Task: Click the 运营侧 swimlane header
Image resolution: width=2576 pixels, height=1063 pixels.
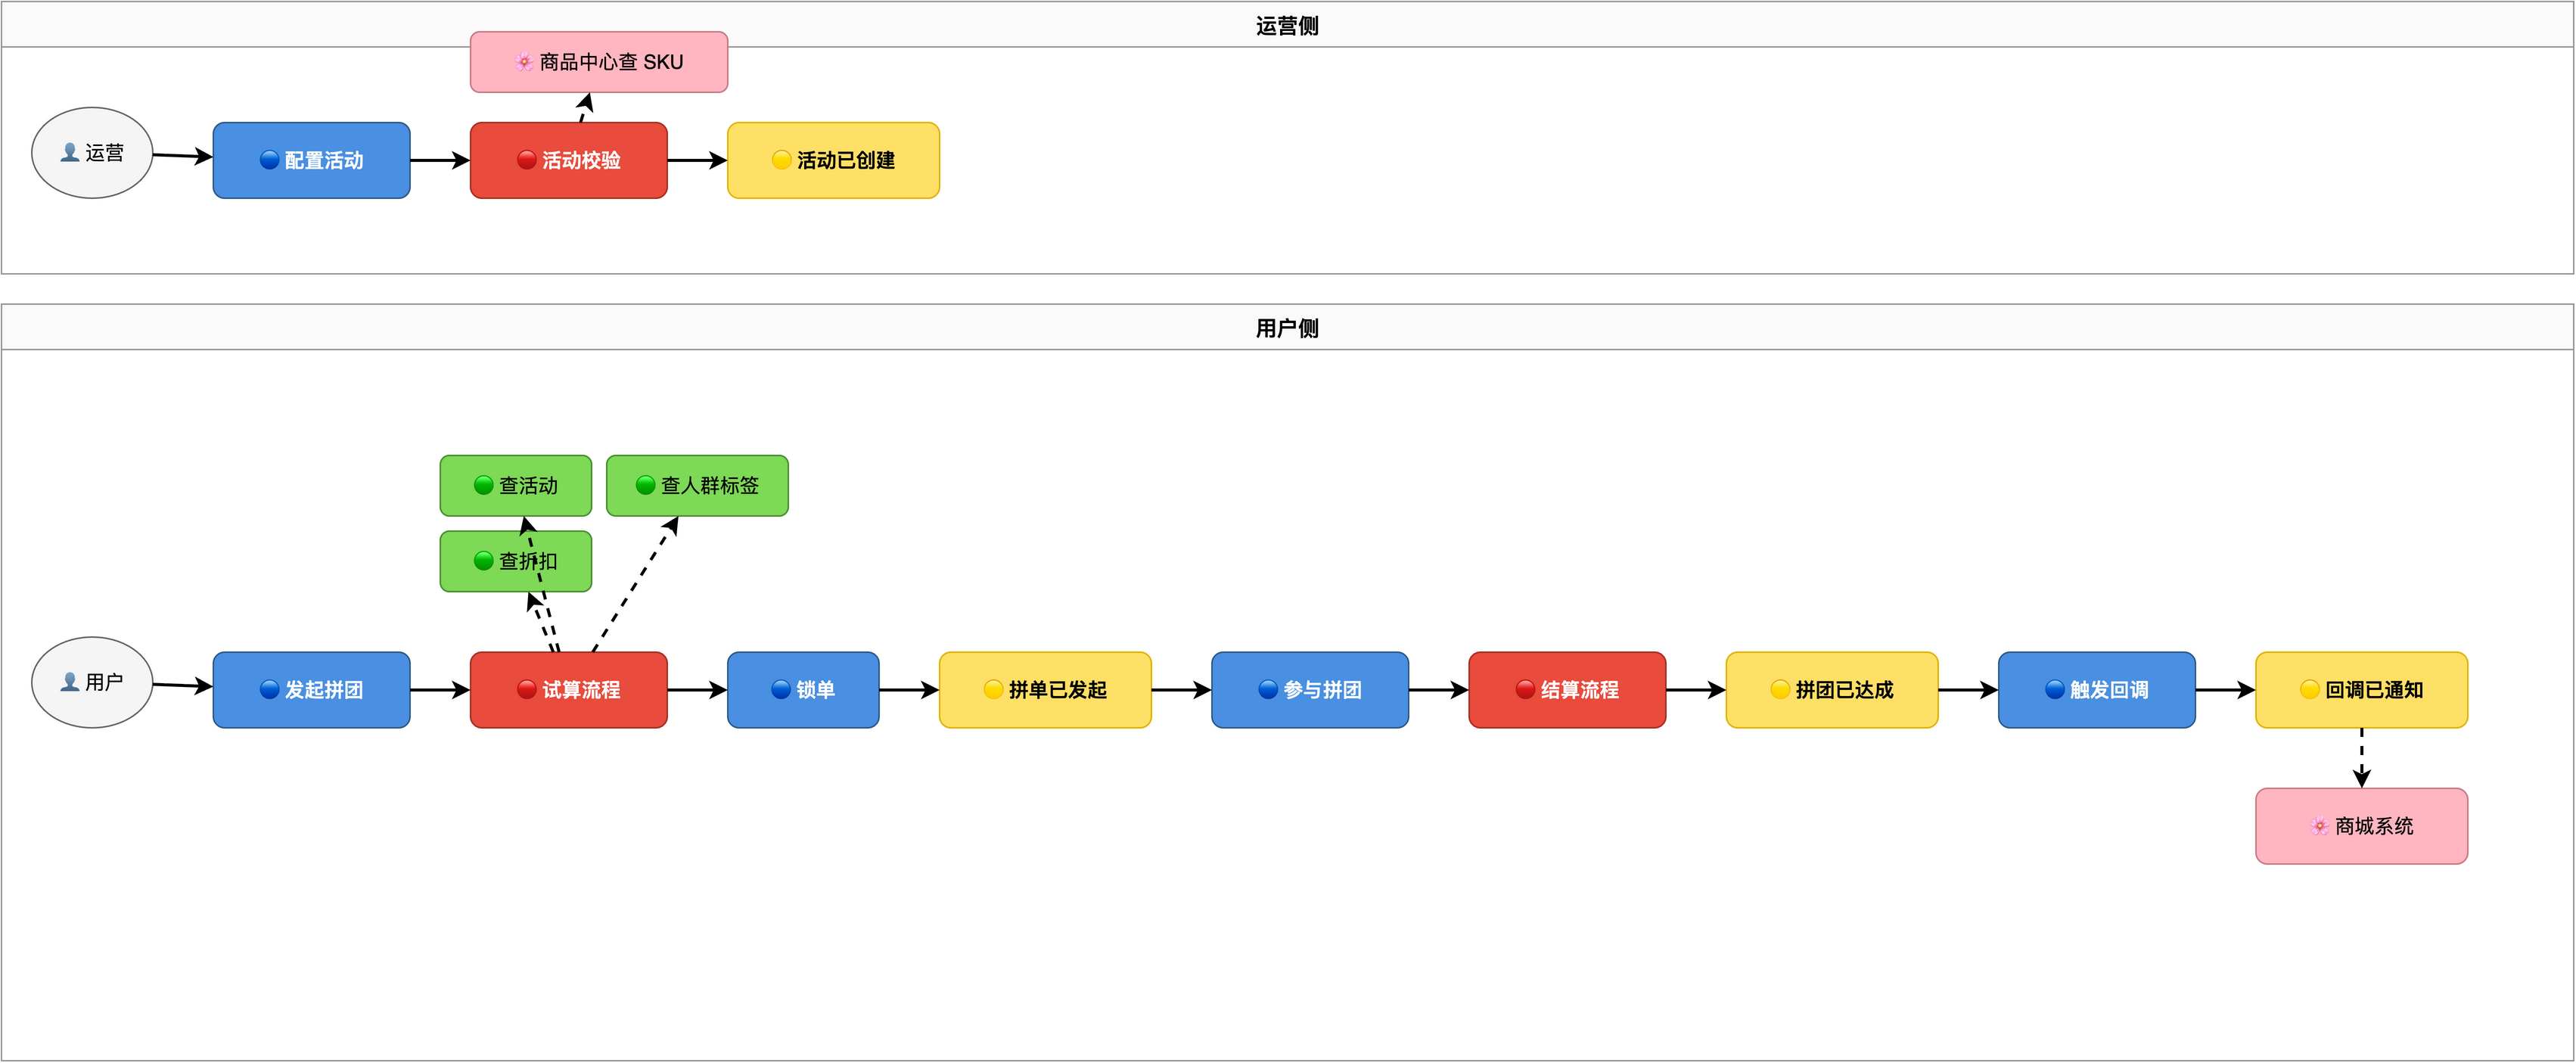Action: click(1287, 25)
